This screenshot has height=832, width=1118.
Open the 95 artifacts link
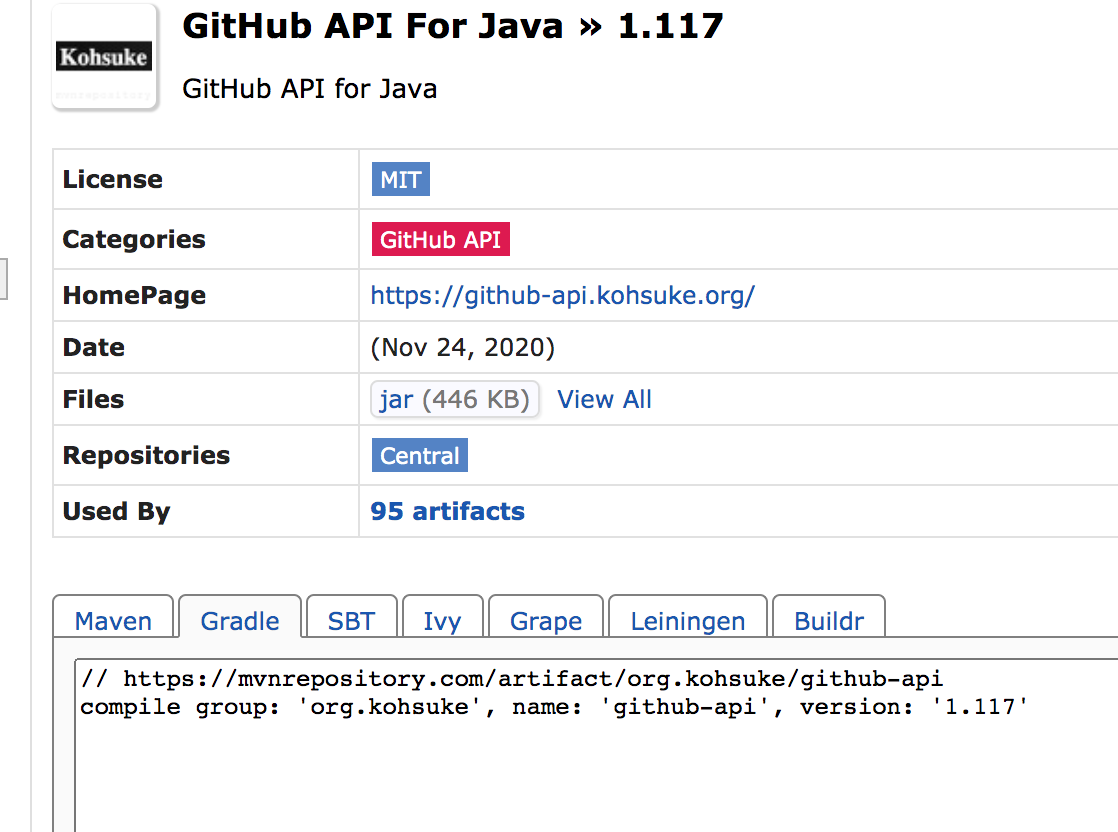click(447, 511)
